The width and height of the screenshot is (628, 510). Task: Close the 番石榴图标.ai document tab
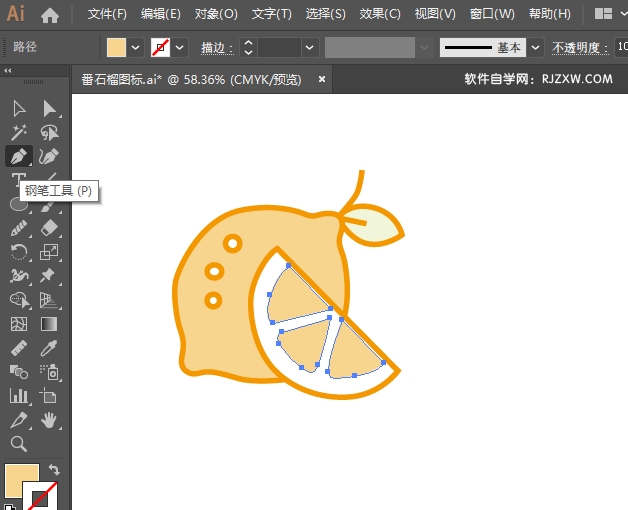pyautogui.click(x=321, y=79)
